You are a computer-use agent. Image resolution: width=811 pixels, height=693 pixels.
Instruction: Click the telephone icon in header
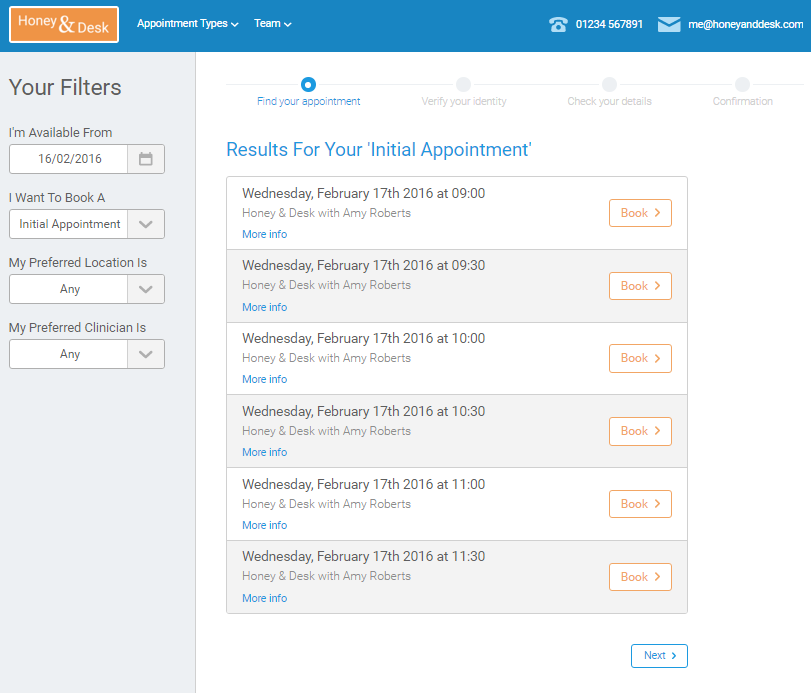coord(558,25)
